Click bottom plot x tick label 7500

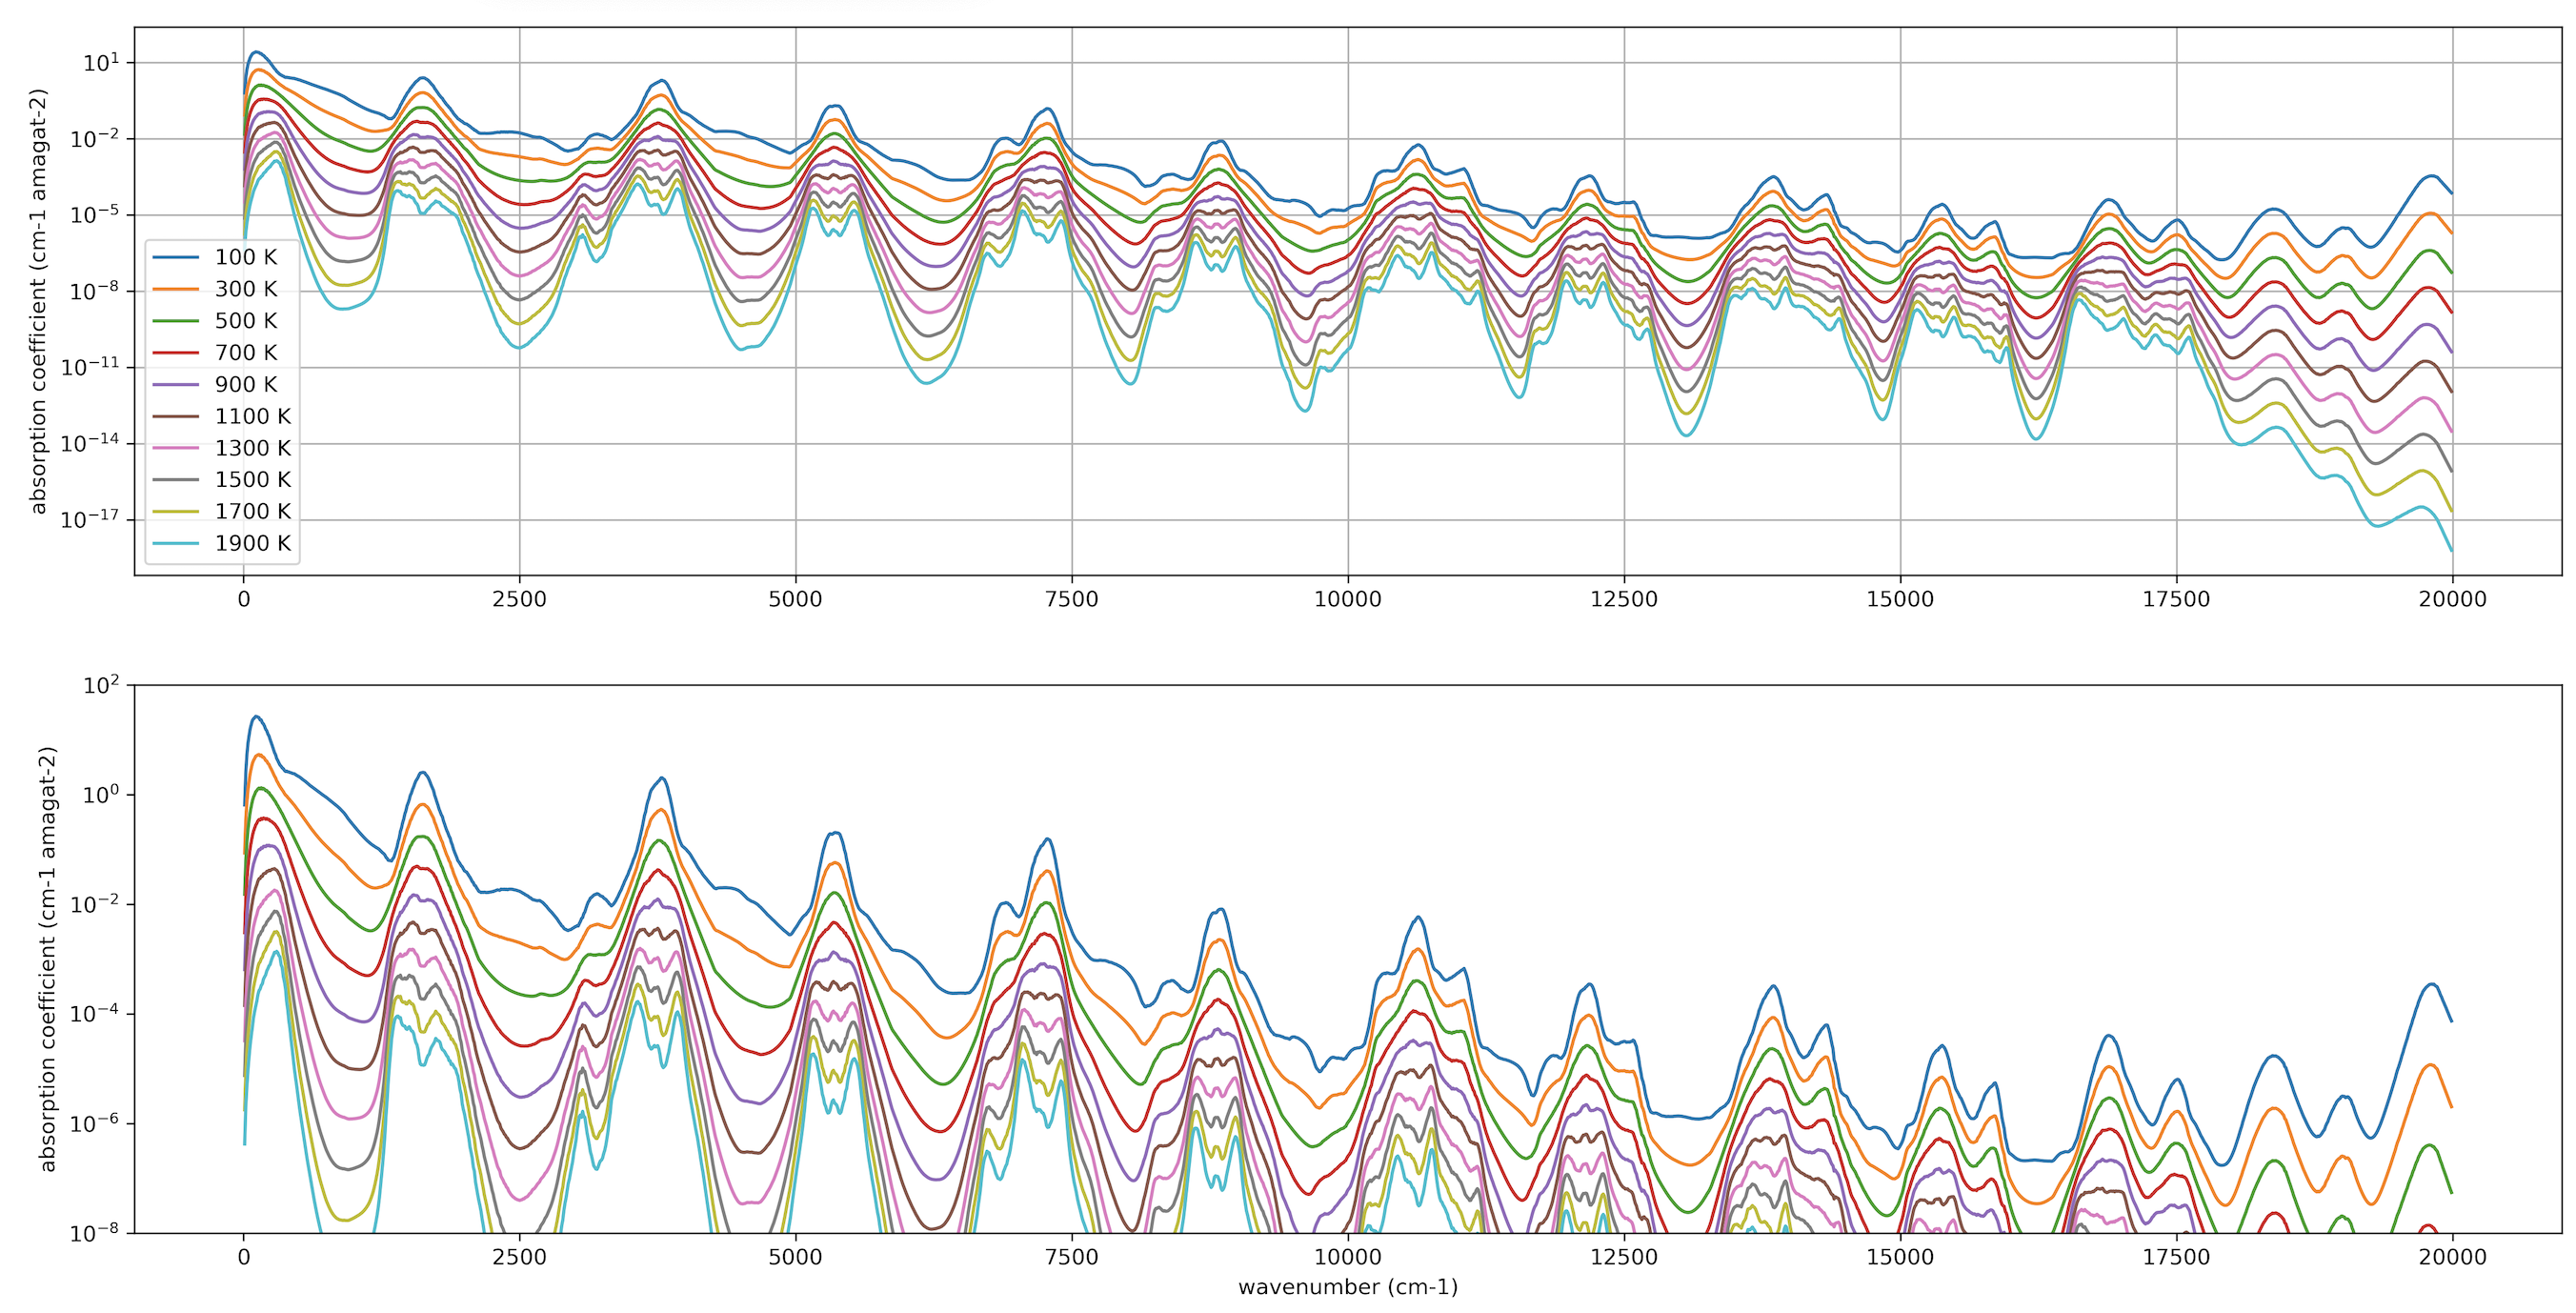point(1071,1258)
